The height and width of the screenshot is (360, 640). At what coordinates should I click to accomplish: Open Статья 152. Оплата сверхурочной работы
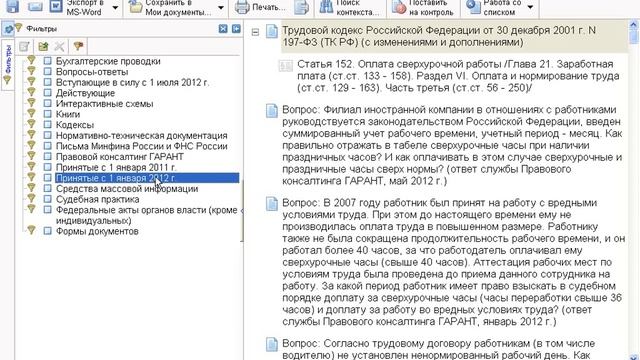click(458, 76)
